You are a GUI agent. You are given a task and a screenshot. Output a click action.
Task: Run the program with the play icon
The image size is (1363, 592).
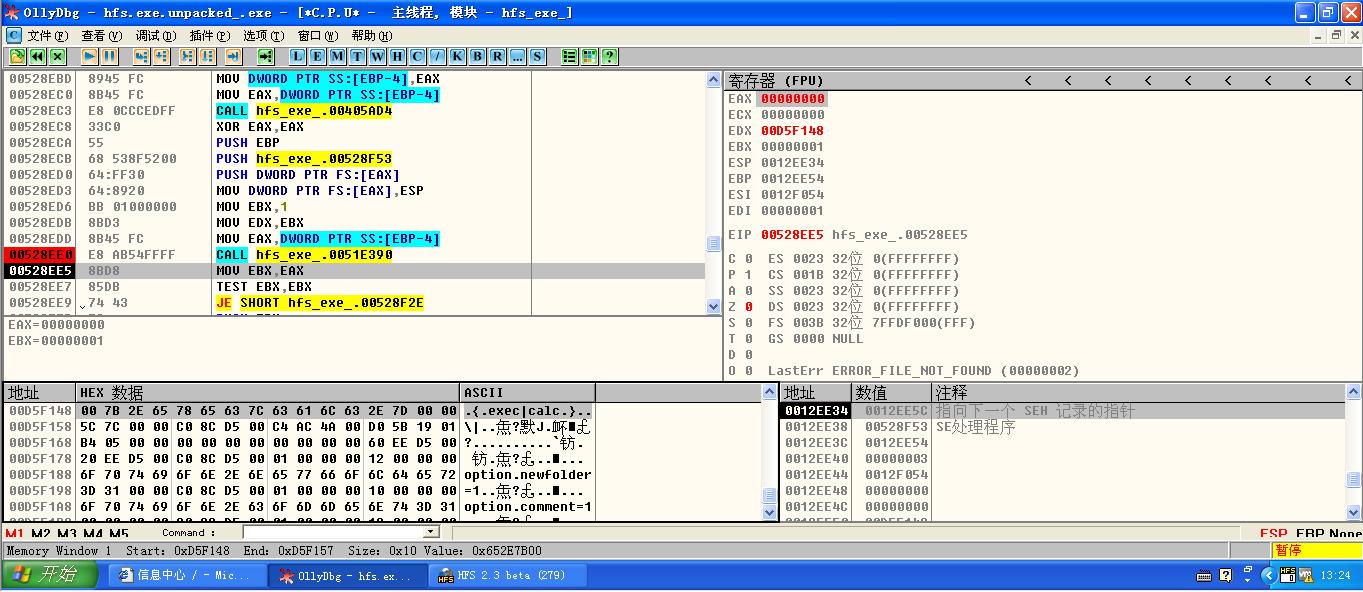click(89, 56)
